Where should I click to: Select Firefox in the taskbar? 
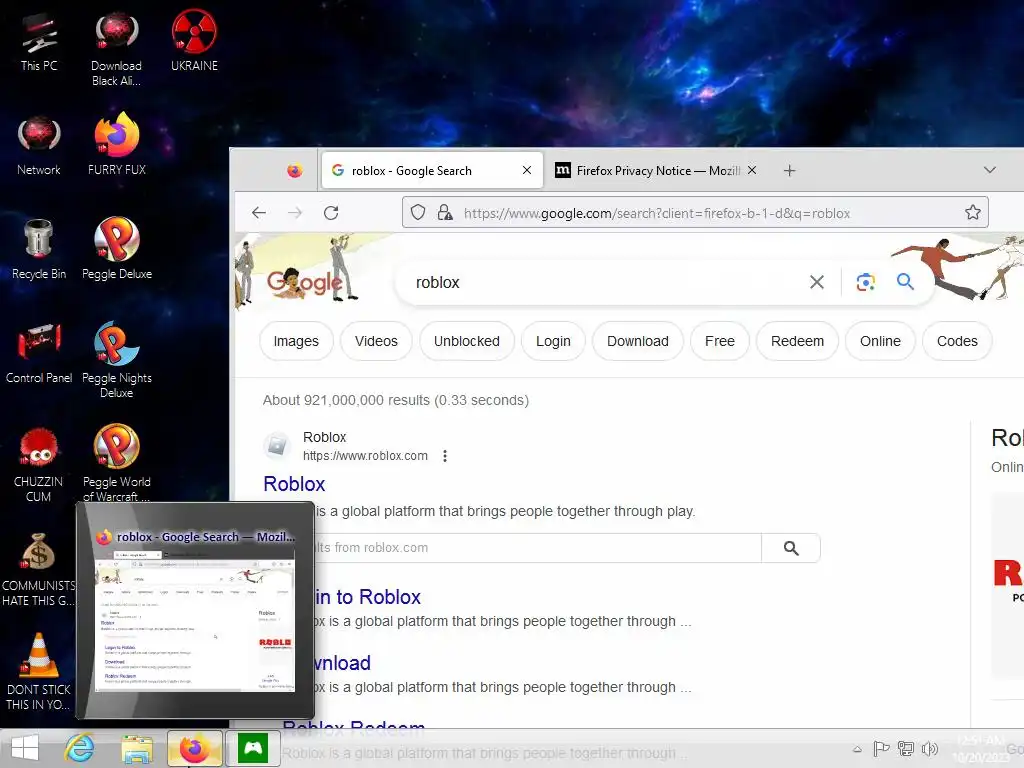[x=194, y=748]
